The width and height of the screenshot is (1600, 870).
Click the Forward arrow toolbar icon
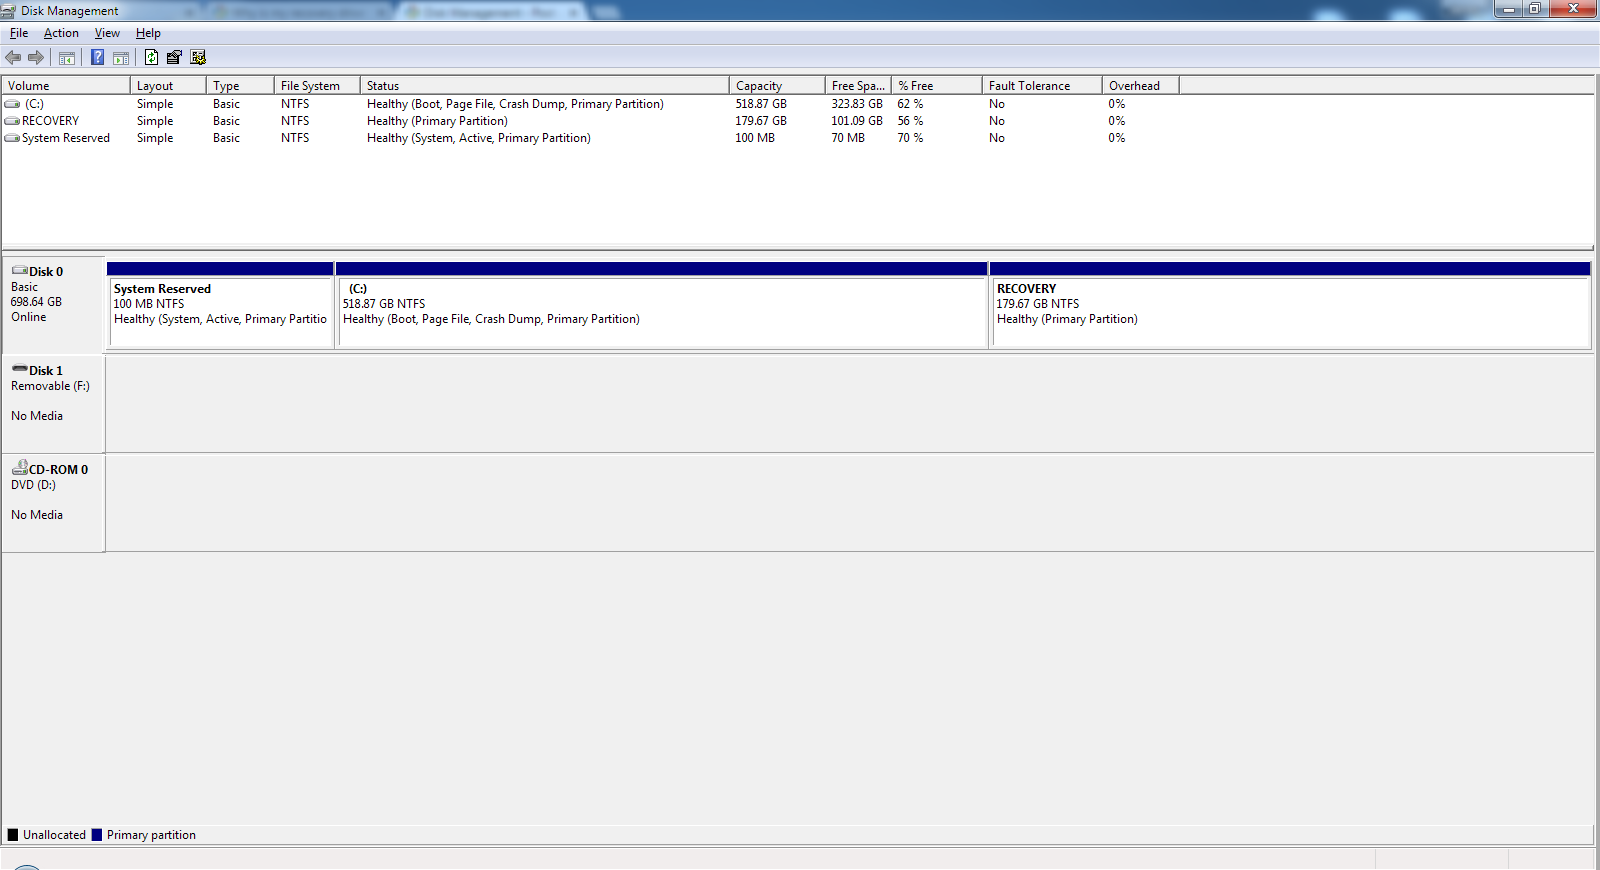pyautogui.click(x=36, y=58)
